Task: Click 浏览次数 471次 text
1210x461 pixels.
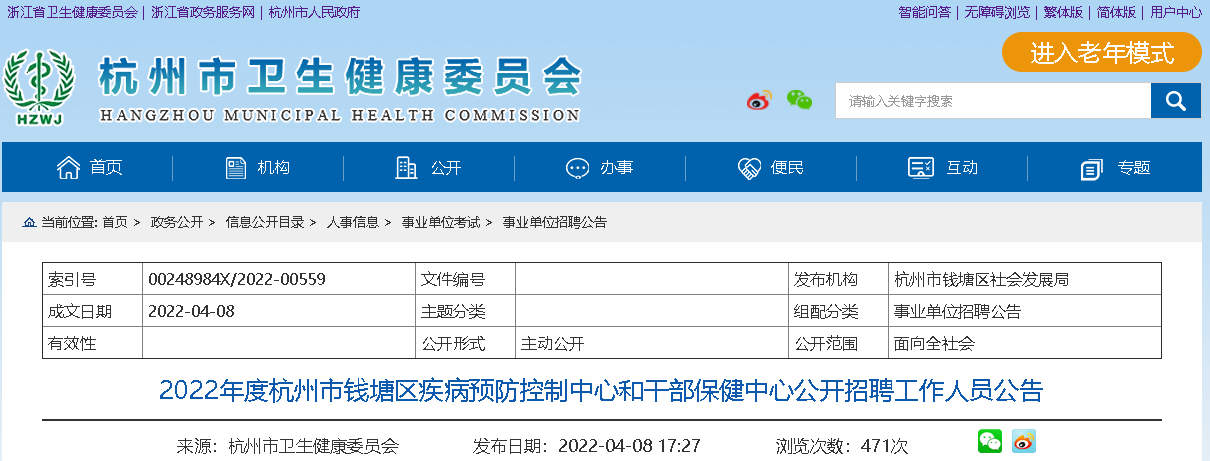Action: (x=842, y=445)
